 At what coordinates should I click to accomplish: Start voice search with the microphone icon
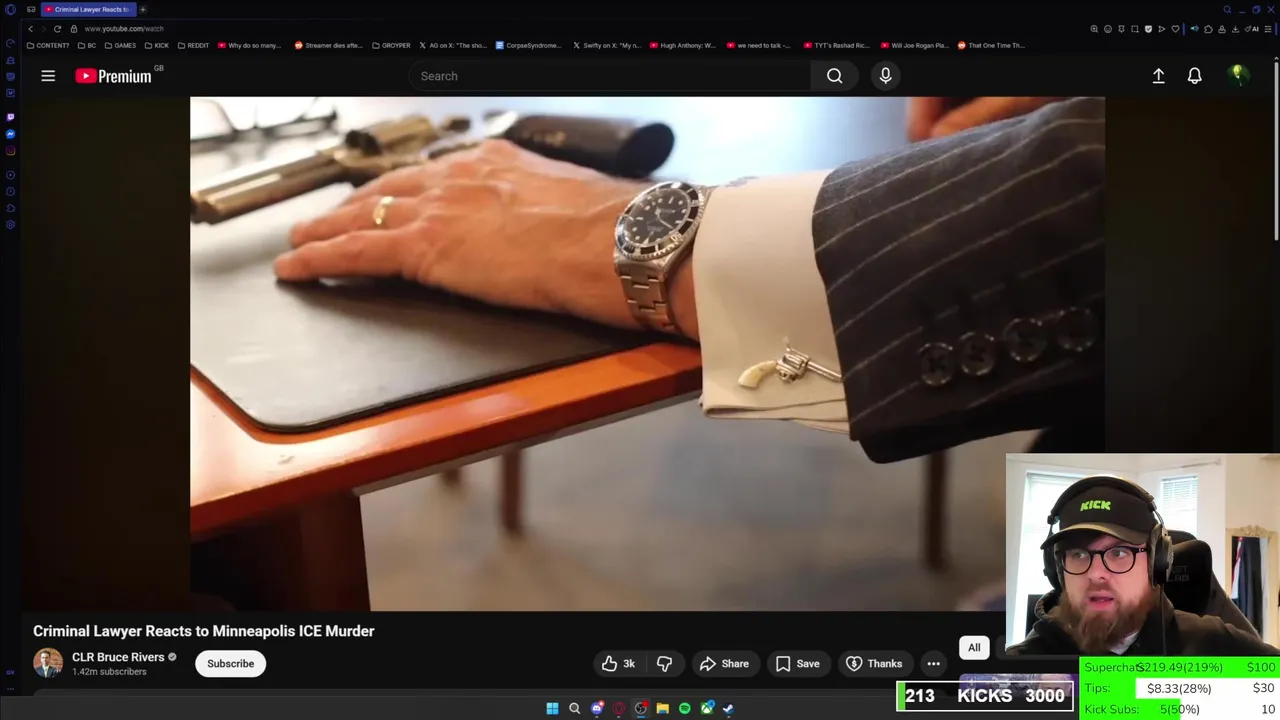tap(885, 76)
